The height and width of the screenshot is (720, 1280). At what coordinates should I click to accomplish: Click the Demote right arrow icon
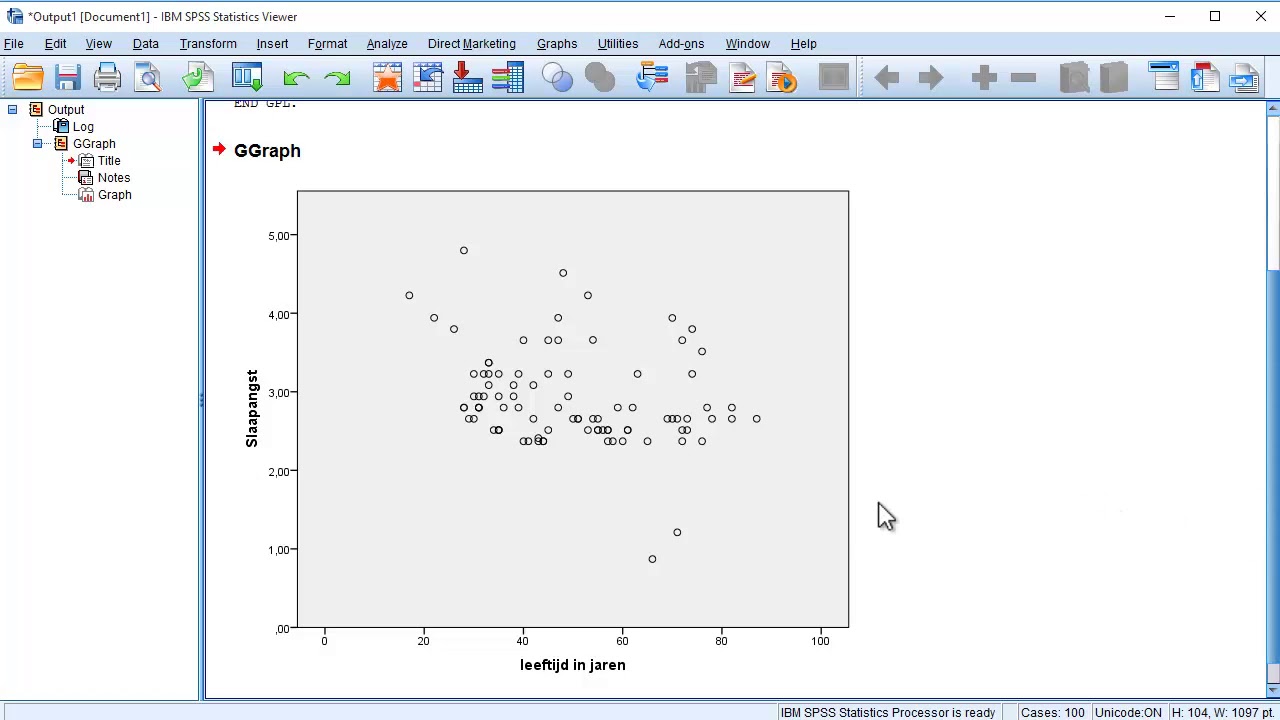click(930, 78)
